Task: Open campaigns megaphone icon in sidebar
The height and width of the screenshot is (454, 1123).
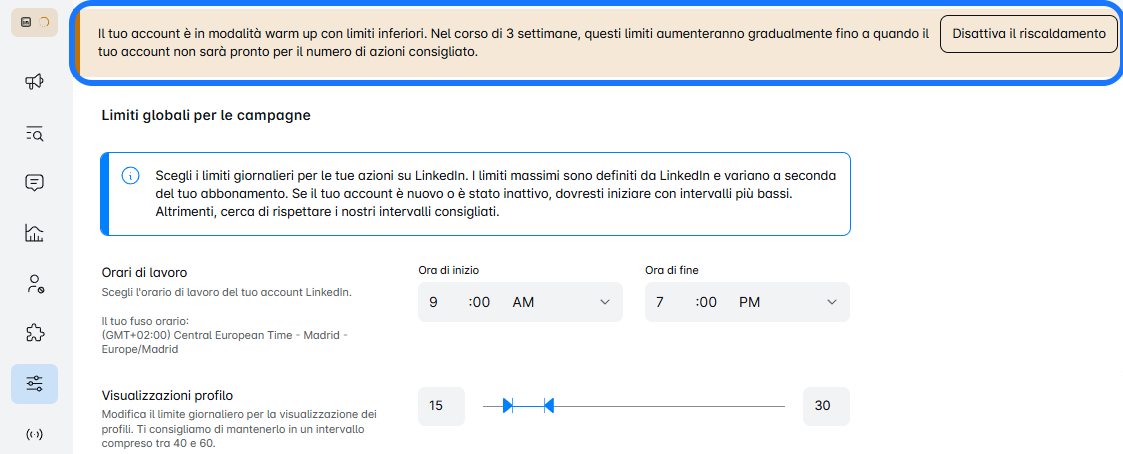Action: (34, 83)
